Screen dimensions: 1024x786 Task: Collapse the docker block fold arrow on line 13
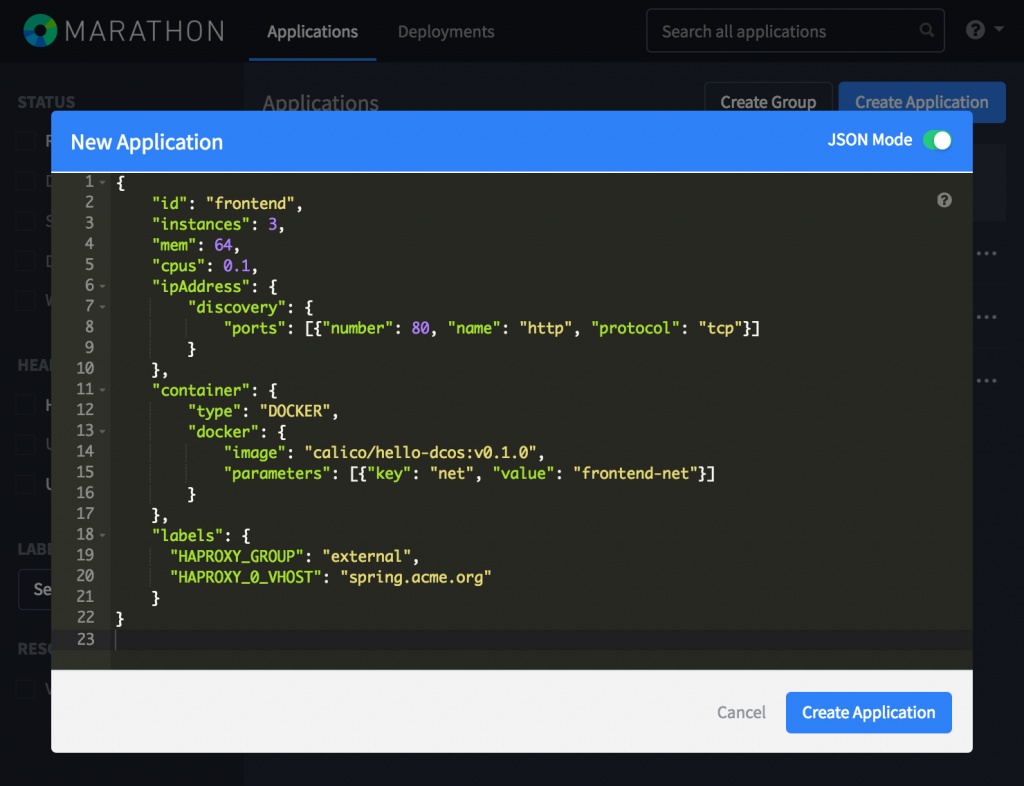tap(103, 432)
